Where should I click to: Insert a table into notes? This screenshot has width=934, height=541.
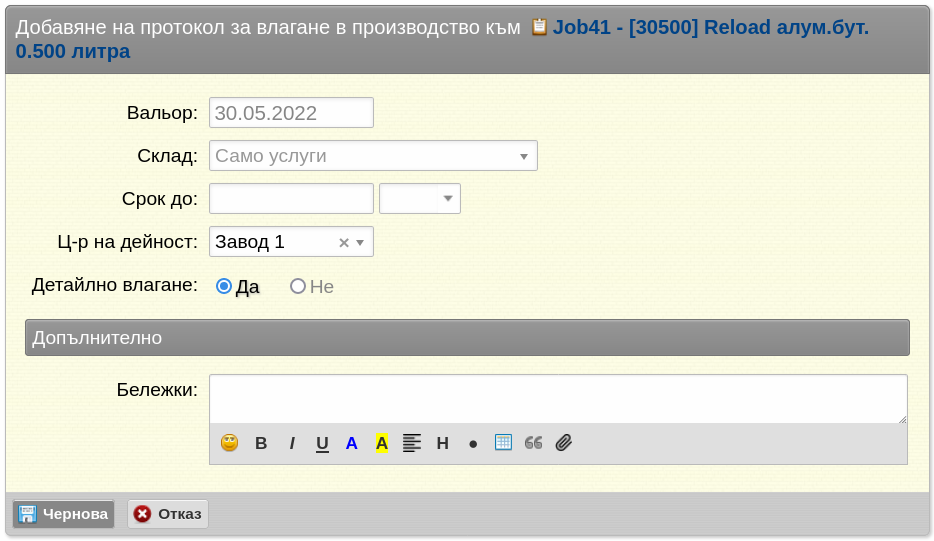(x=503, y=443)
